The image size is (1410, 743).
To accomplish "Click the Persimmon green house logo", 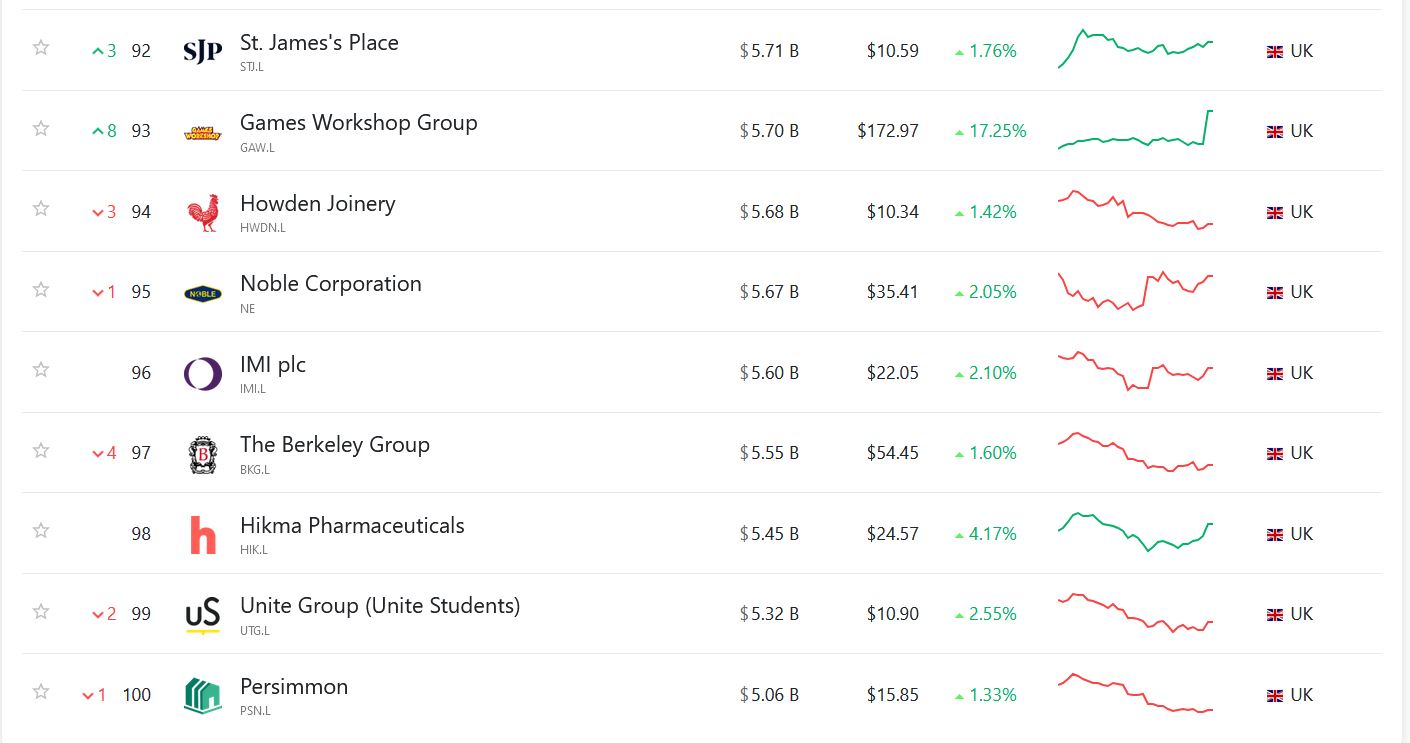I will pos(203,696).
